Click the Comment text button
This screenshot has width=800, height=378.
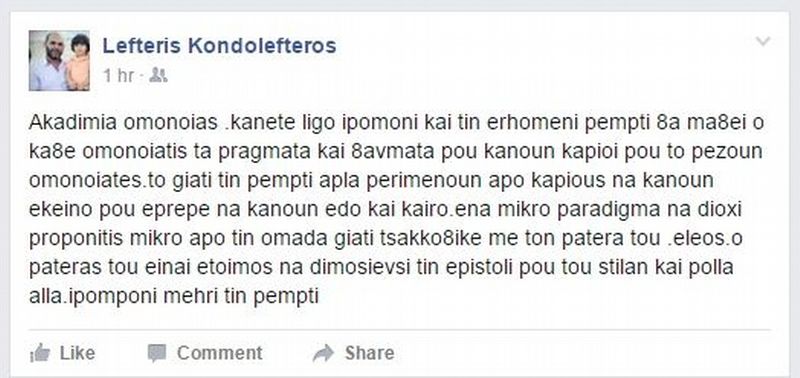[220, 352]
